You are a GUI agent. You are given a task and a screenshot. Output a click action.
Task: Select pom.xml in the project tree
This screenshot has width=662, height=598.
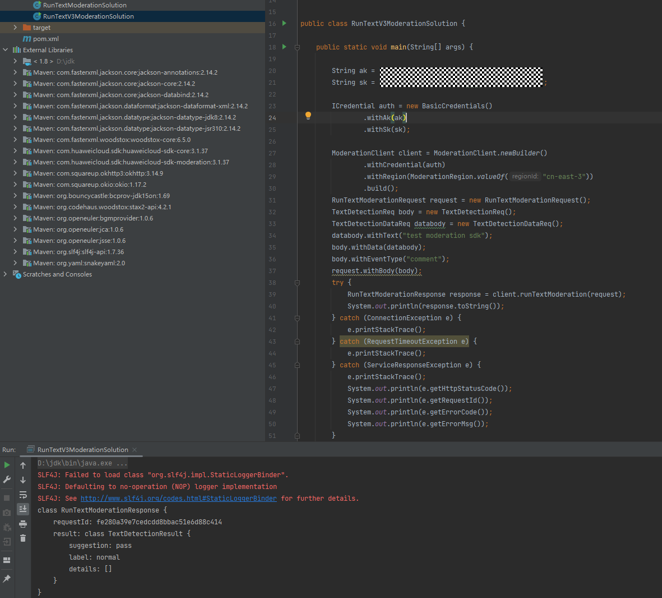(x=46, y=38)
